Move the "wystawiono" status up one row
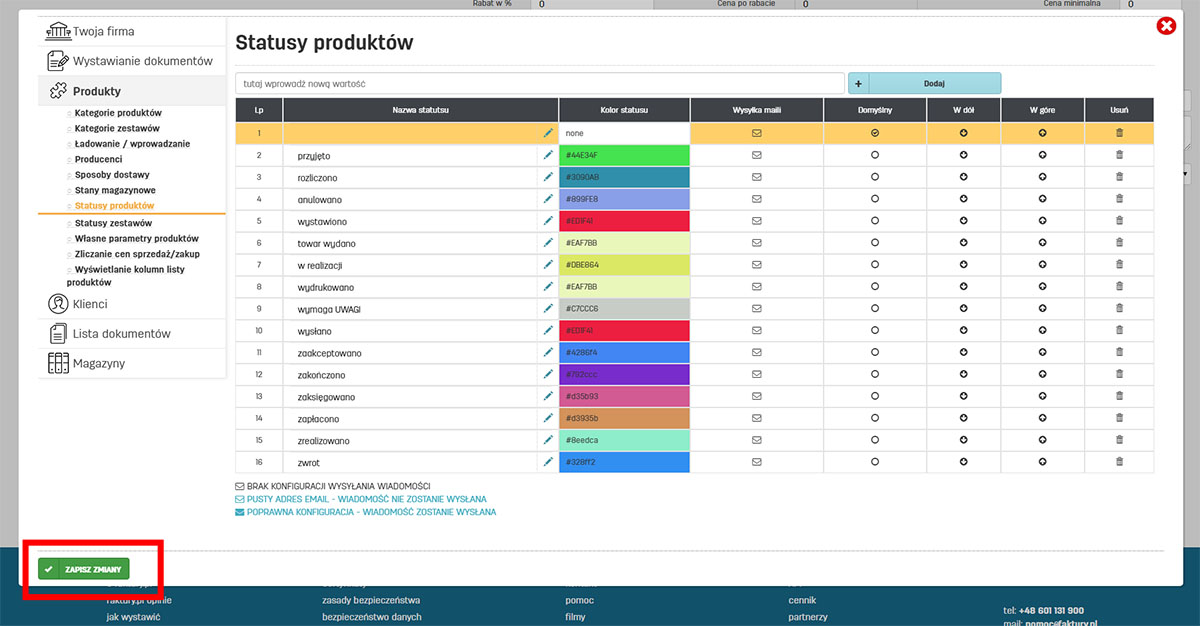 coord(1041,219)
